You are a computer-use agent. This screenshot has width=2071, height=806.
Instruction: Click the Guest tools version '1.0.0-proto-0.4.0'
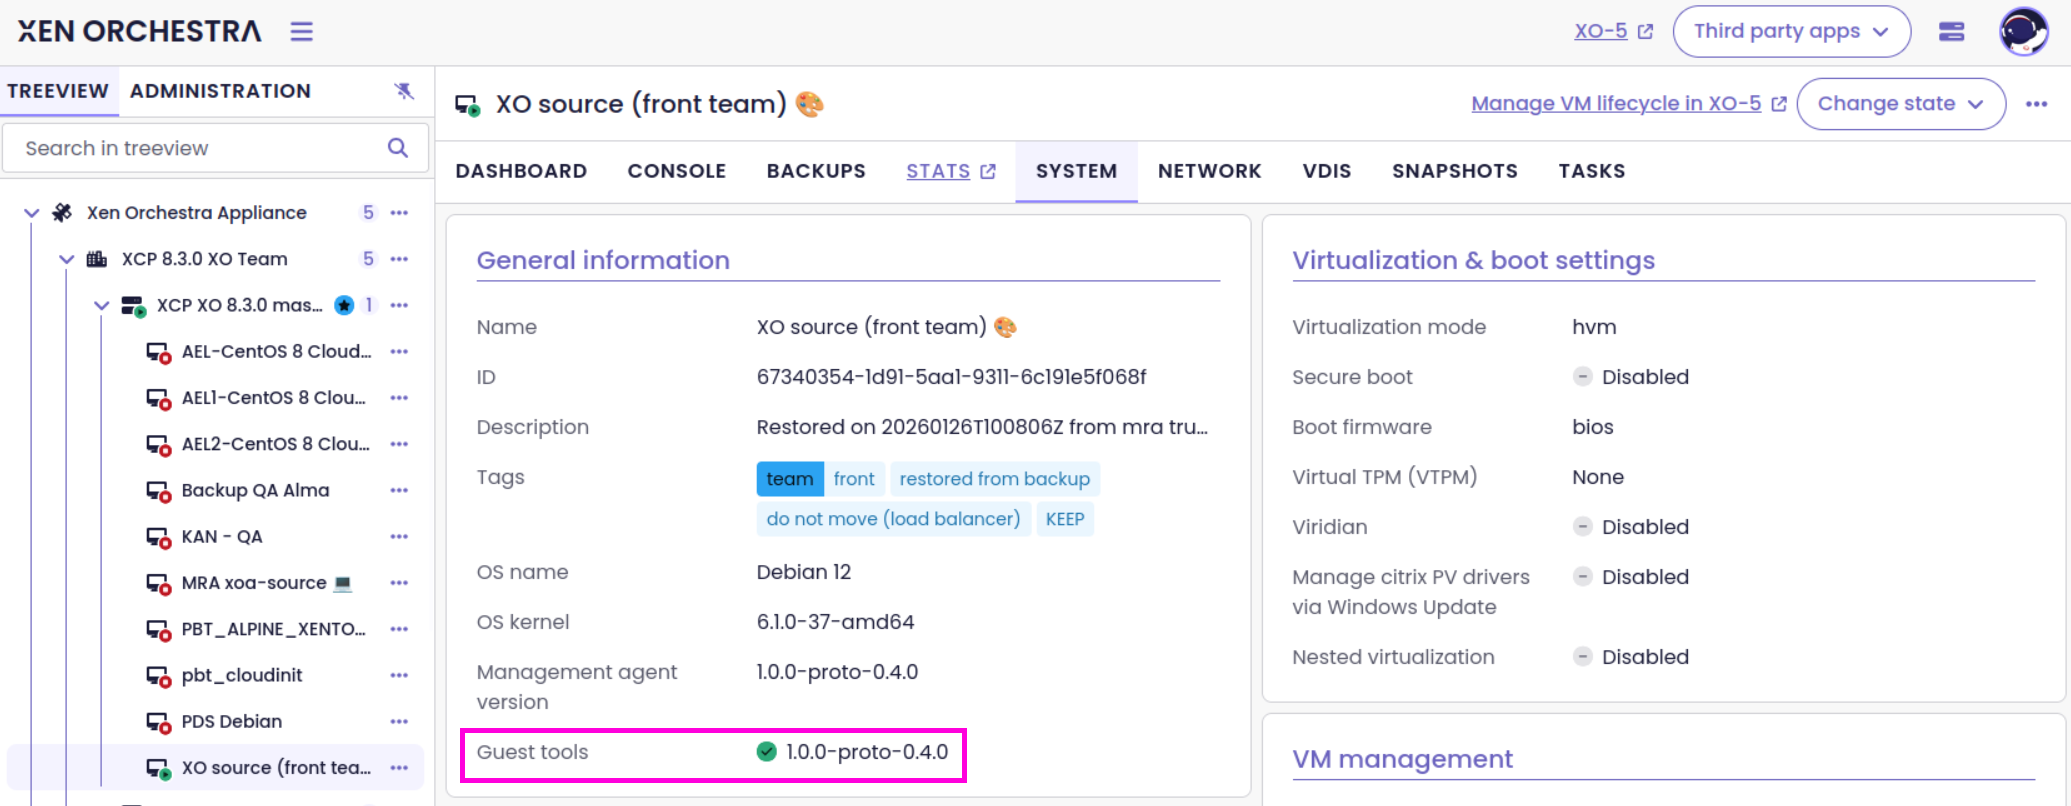867,752
